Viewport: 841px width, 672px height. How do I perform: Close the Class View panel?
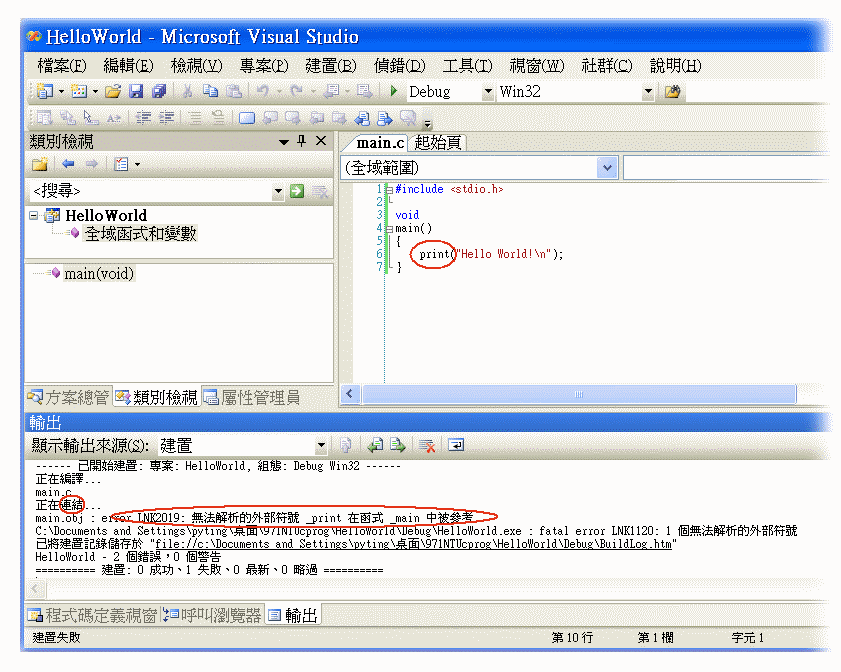pyautogui.click(x=321, y=141)
